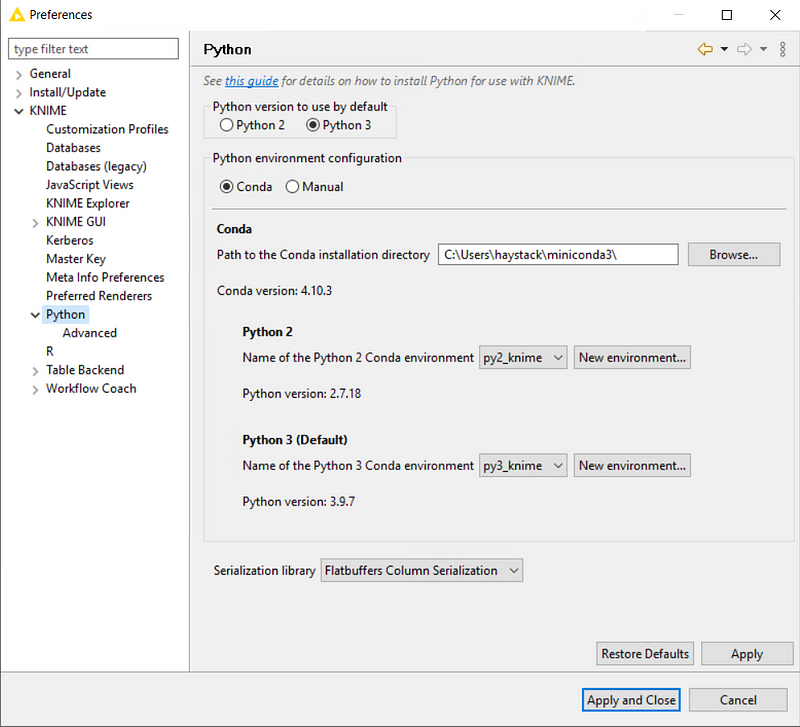The width and height of the screenshot is (800, 727).
Task: Collapse the KNIME tree node
Action: (19, 111)
